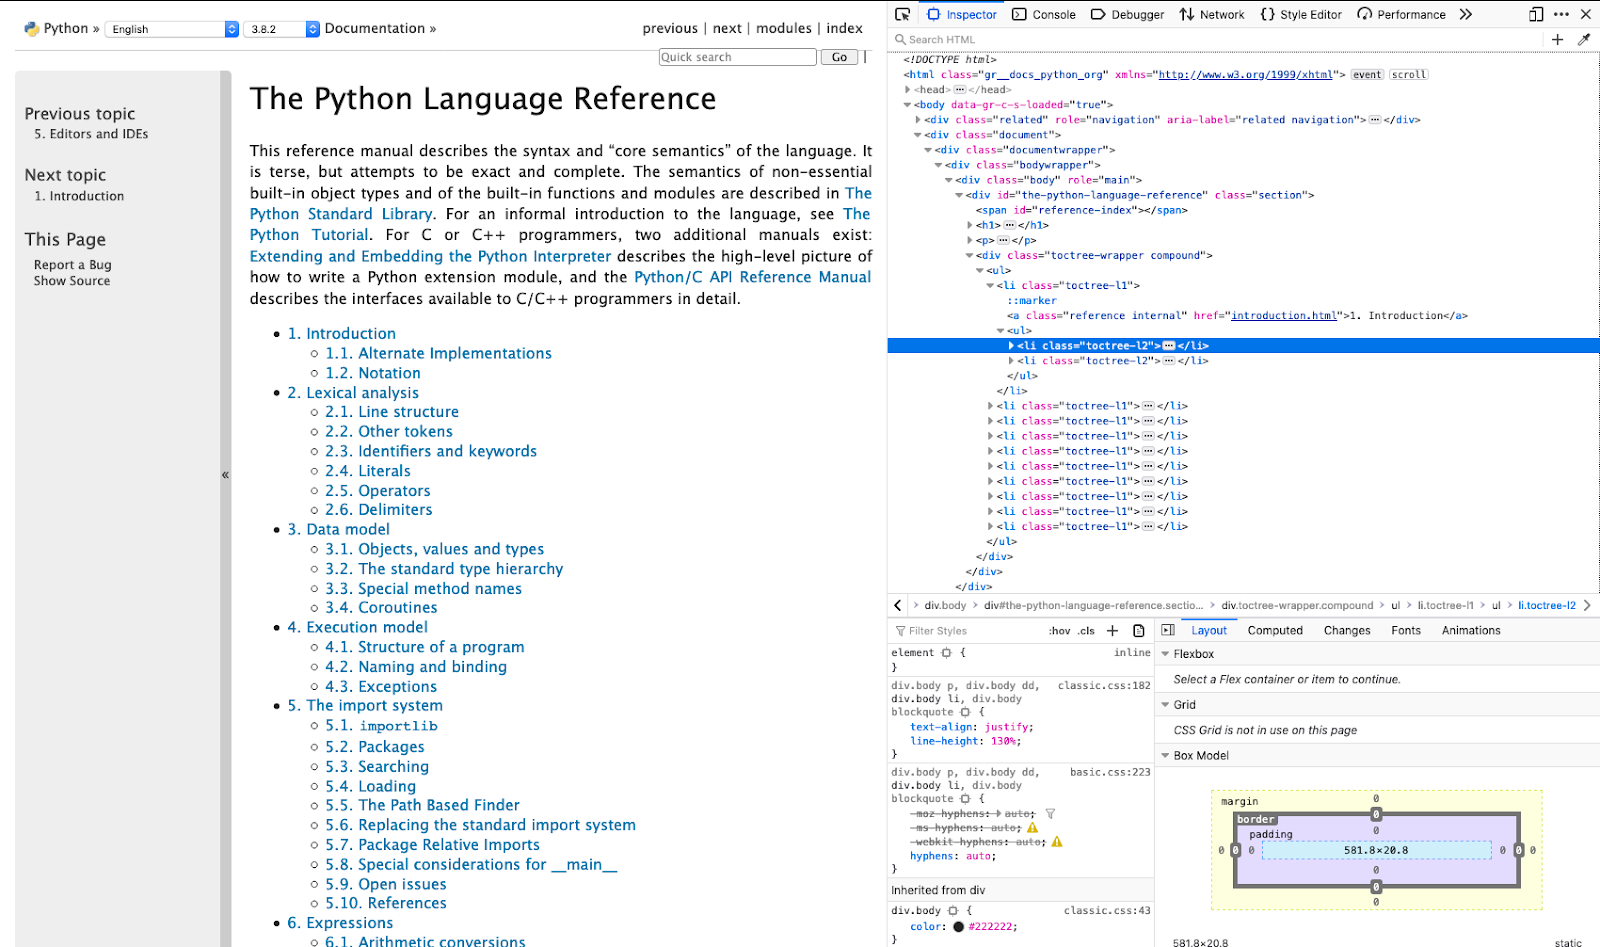This screenshot has width=1600, height=947.
Task: Add new CSS rule plus icon
Action: 1112,631
